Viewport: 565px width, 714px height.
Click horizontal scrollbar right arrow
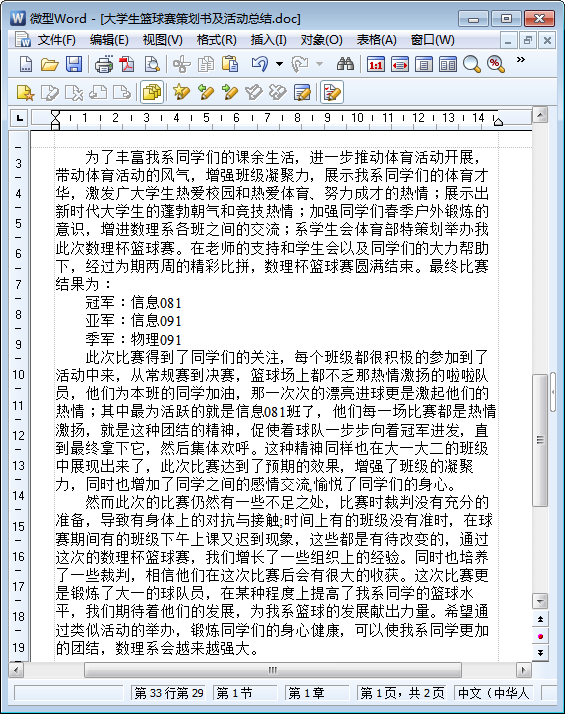tap(523, 670)
